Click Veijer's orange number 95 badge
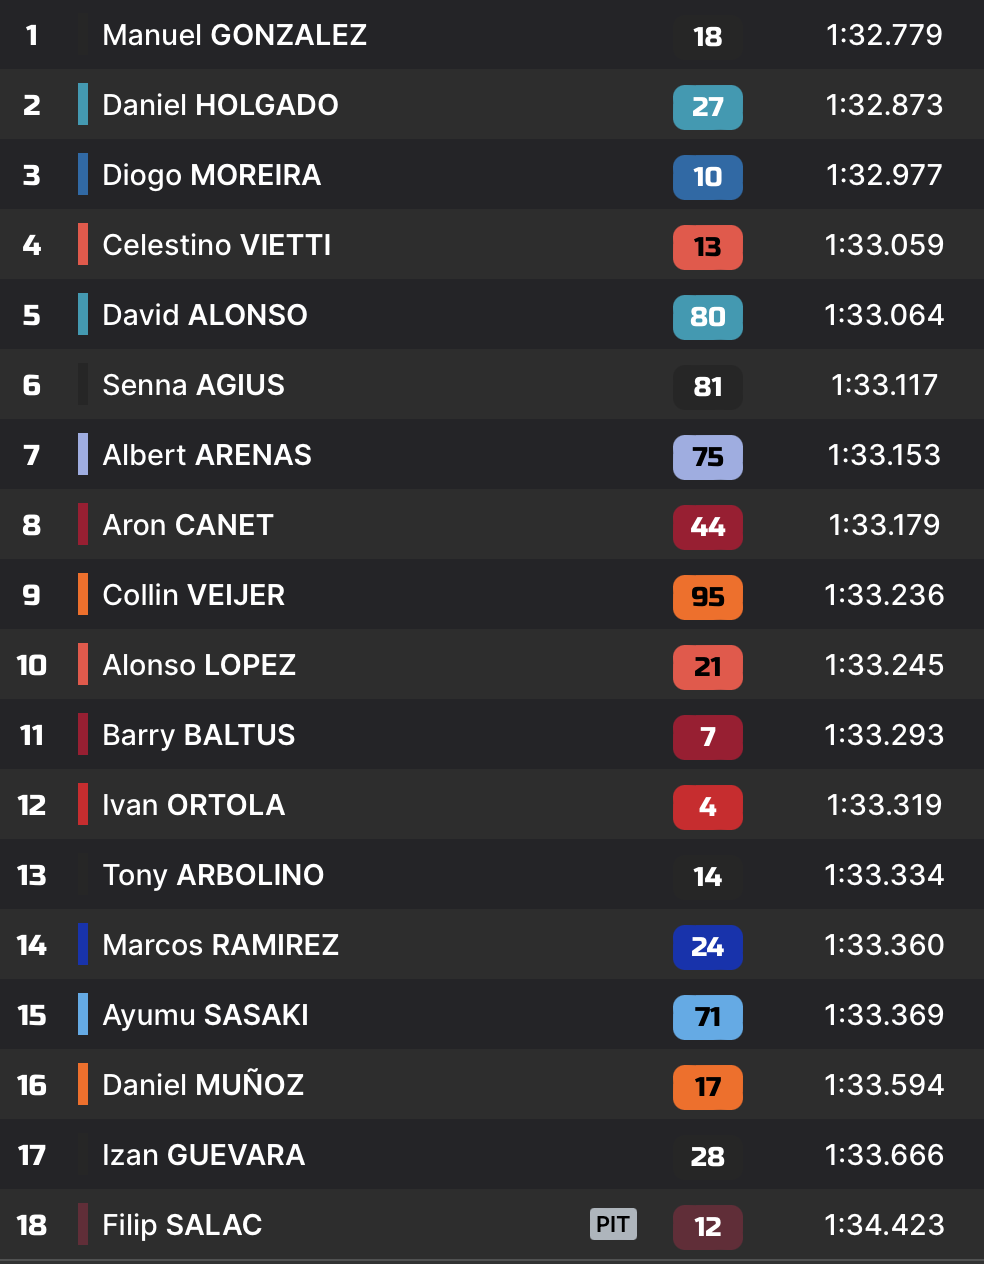Screen dimensions: 984x1264 (x=707, y=597)
